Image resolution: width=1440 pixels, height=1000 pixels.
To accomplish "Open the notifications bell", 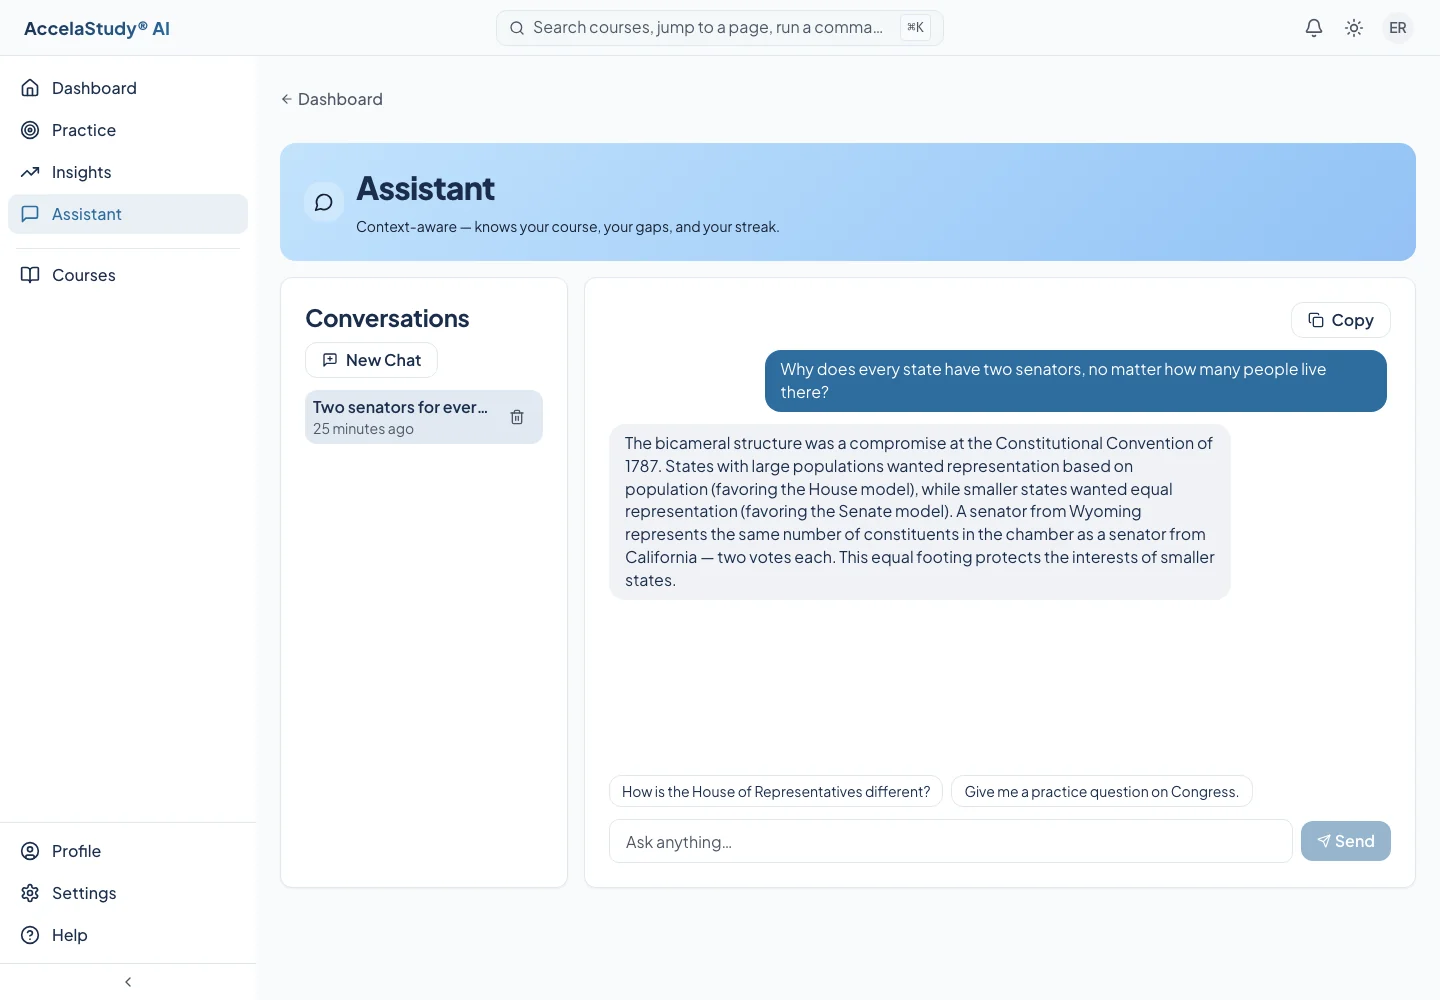I will (x=1314, y=28).
